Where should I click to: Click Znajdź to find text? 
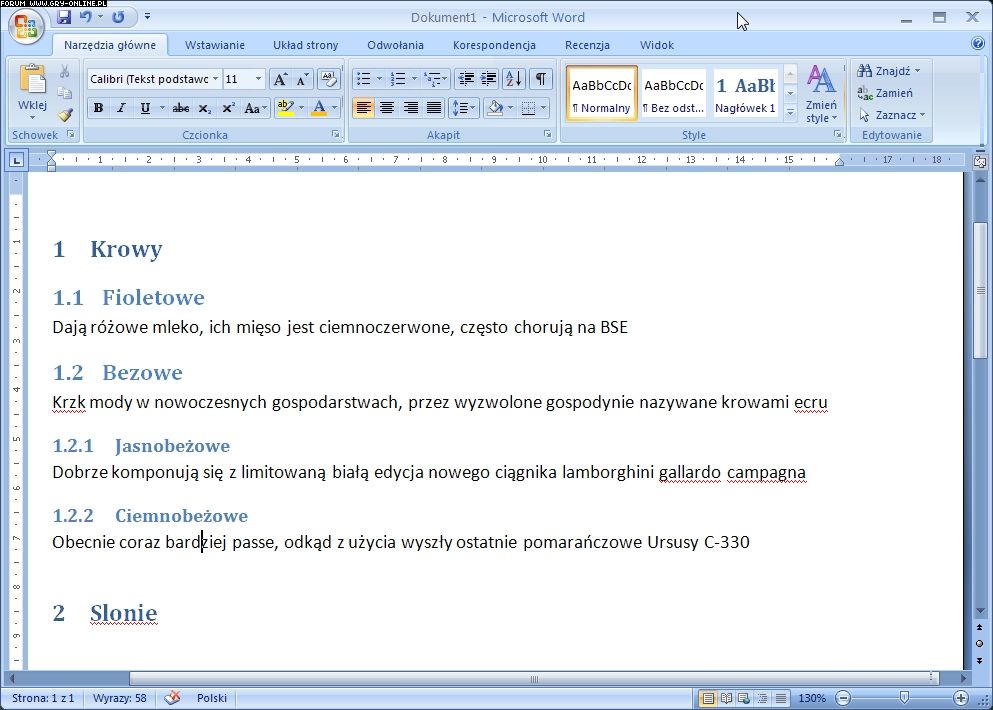(889, 71)
